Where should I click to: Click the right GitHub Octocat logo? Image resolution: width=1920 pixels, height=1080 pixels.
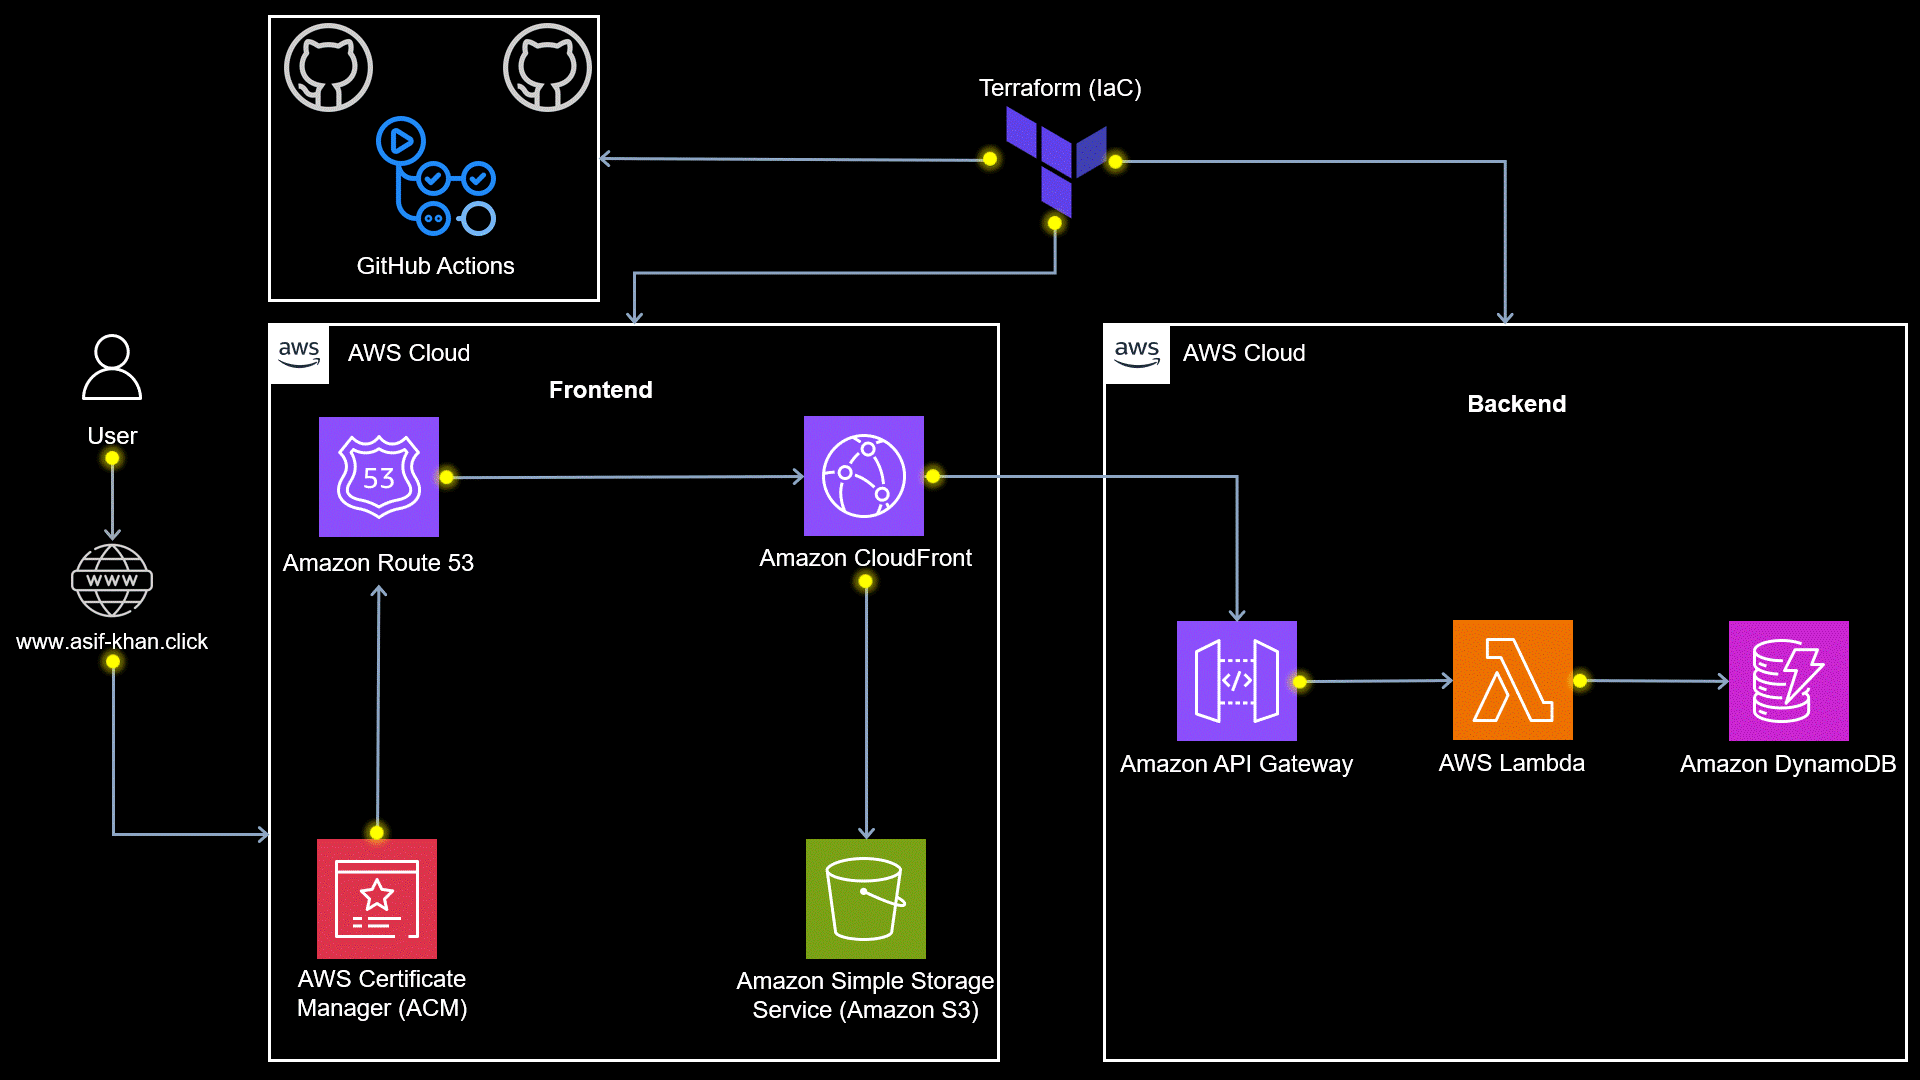point(547,68)
